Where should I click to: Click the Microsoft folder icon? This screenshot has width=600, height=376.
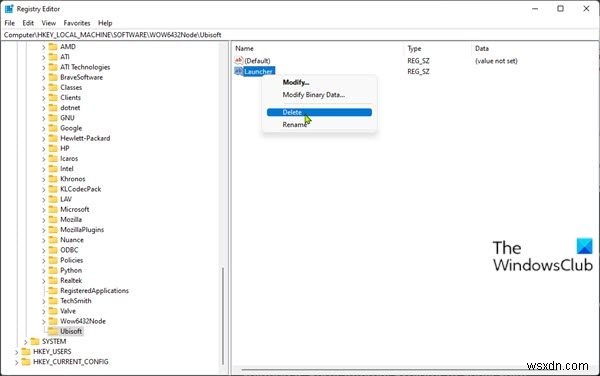[x=53, y=209]
